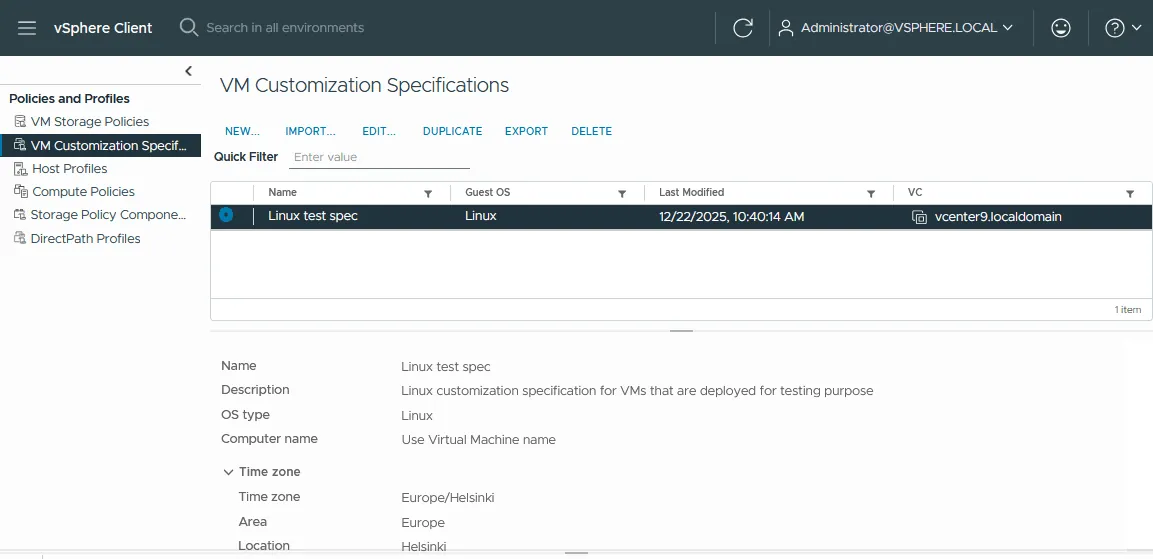Image resolution: width=1153 pixels, height=559 pixels.
Task: Click NEW... to create a specification
Action: [x=243, y=131]
